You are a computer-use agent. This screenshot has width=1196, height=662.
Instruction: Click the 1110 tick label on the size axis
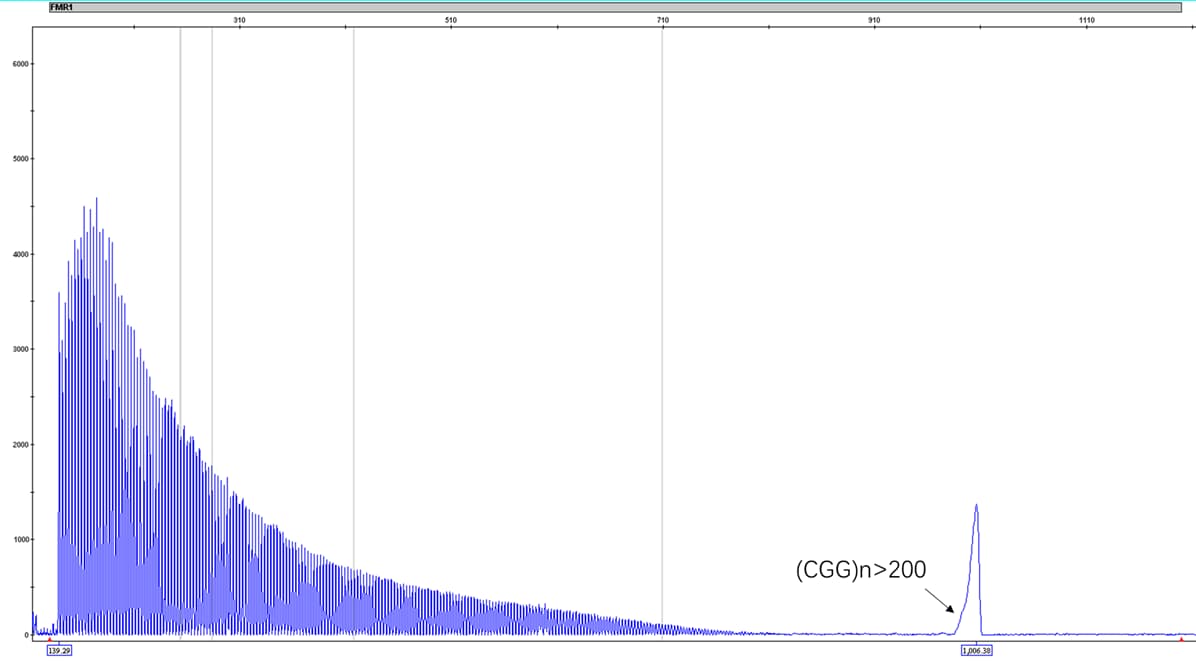(1087, 20)
